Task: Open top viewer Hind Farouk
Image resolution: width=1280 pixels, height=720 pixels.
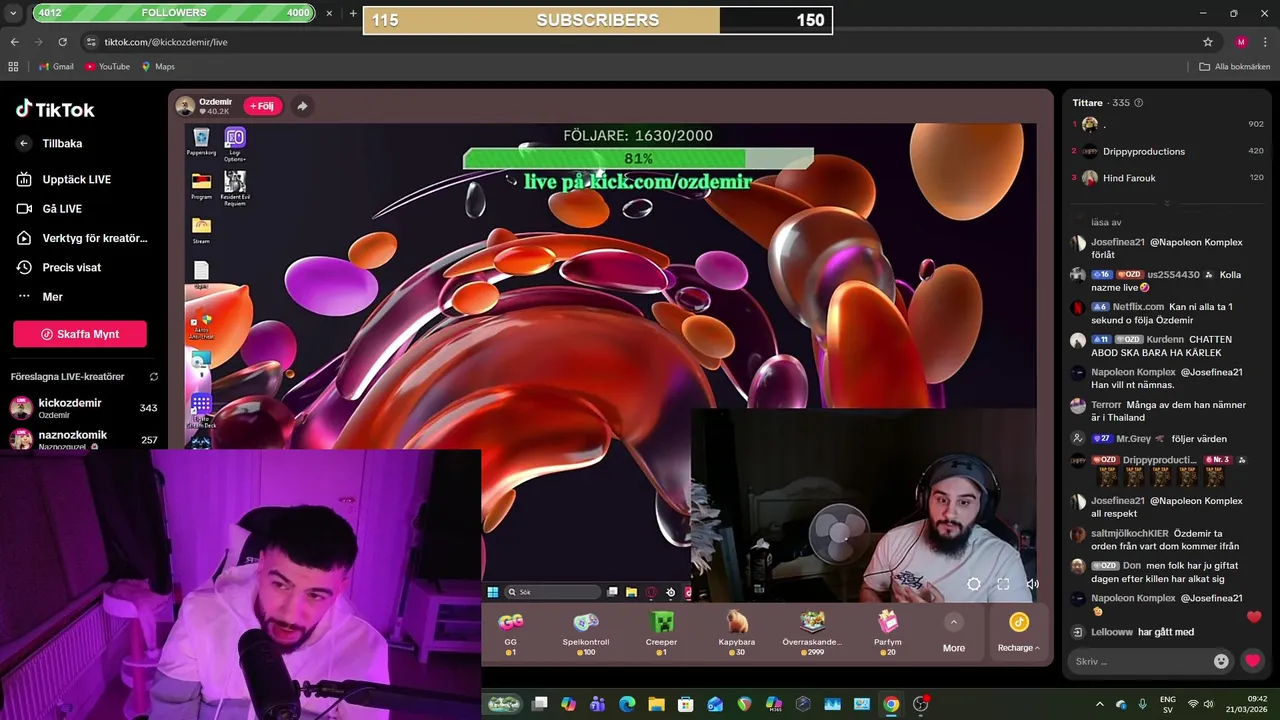Action: [x=1128, y=178]
